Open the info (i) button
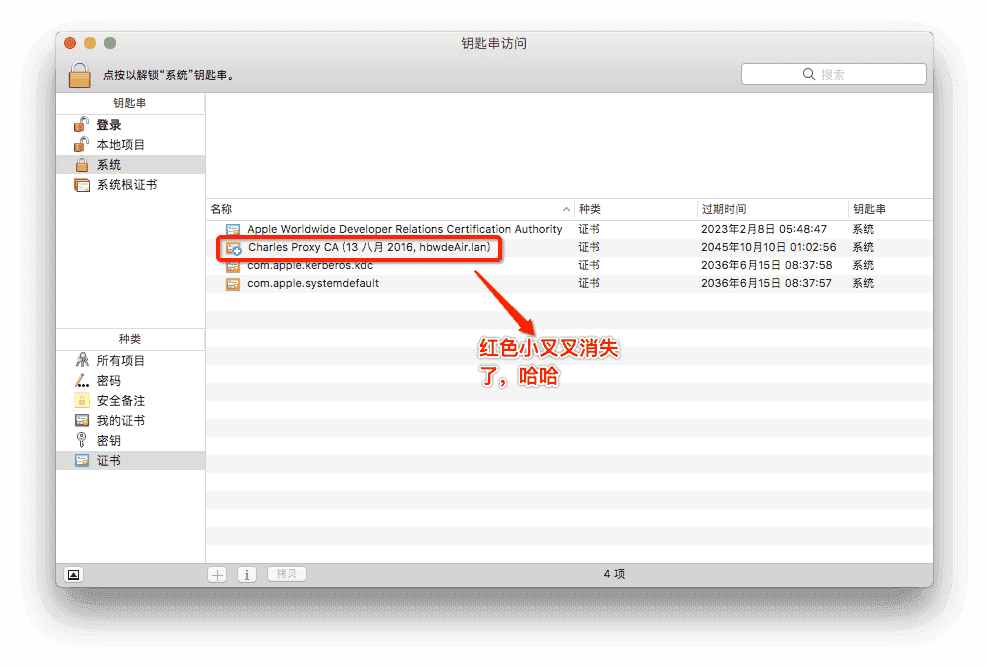 coord(247,574)
